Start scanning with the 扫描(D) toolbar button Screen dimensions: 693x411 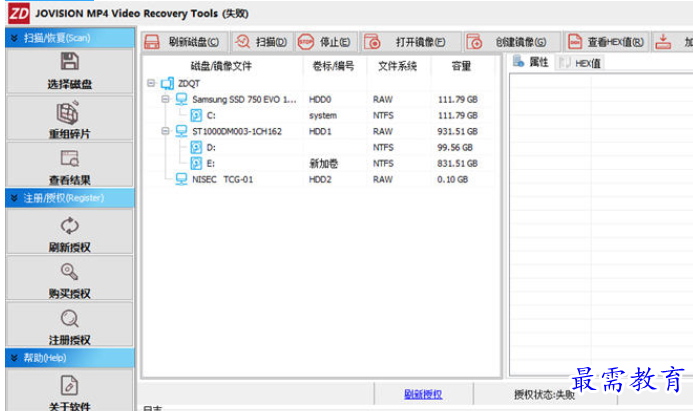262,42
